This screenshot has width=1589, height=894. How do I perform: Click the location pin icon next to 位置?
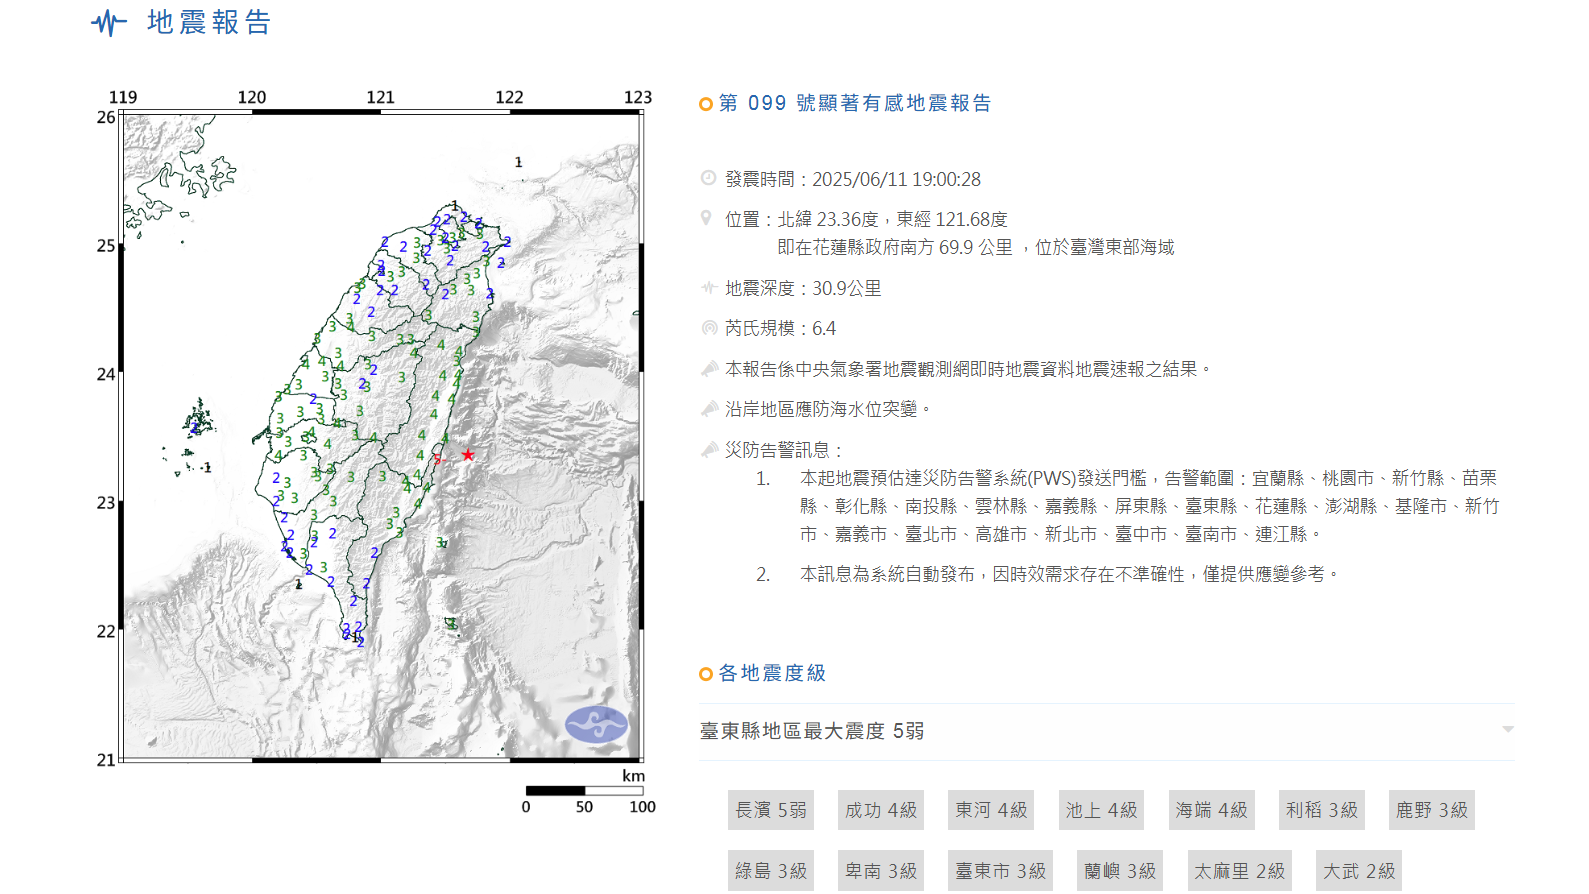click(706, 218)
